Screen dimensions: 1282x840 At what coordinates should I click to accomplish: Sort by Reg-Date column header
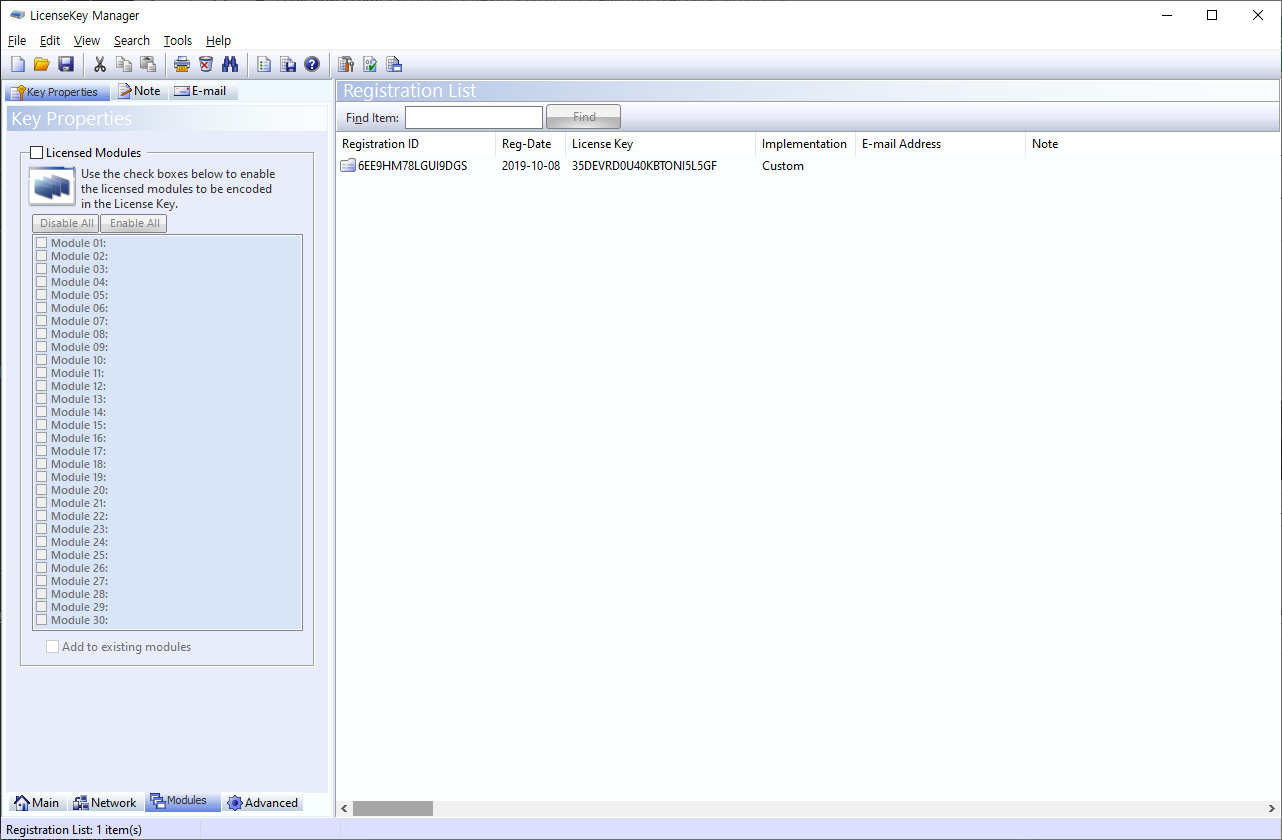coord(531,144)
